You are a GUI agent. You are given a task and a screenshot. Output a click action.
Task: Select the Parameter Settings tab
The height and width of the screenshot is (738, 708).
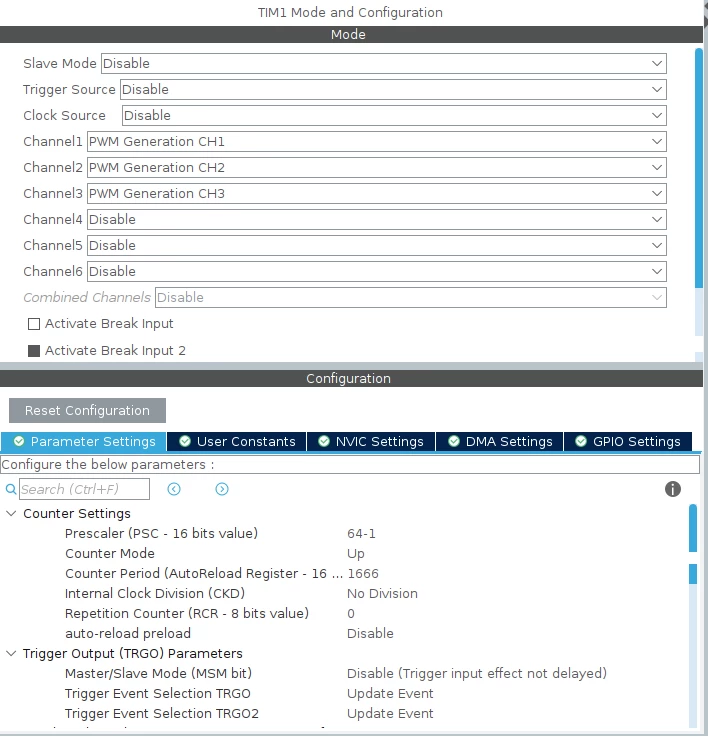(84, 441)
